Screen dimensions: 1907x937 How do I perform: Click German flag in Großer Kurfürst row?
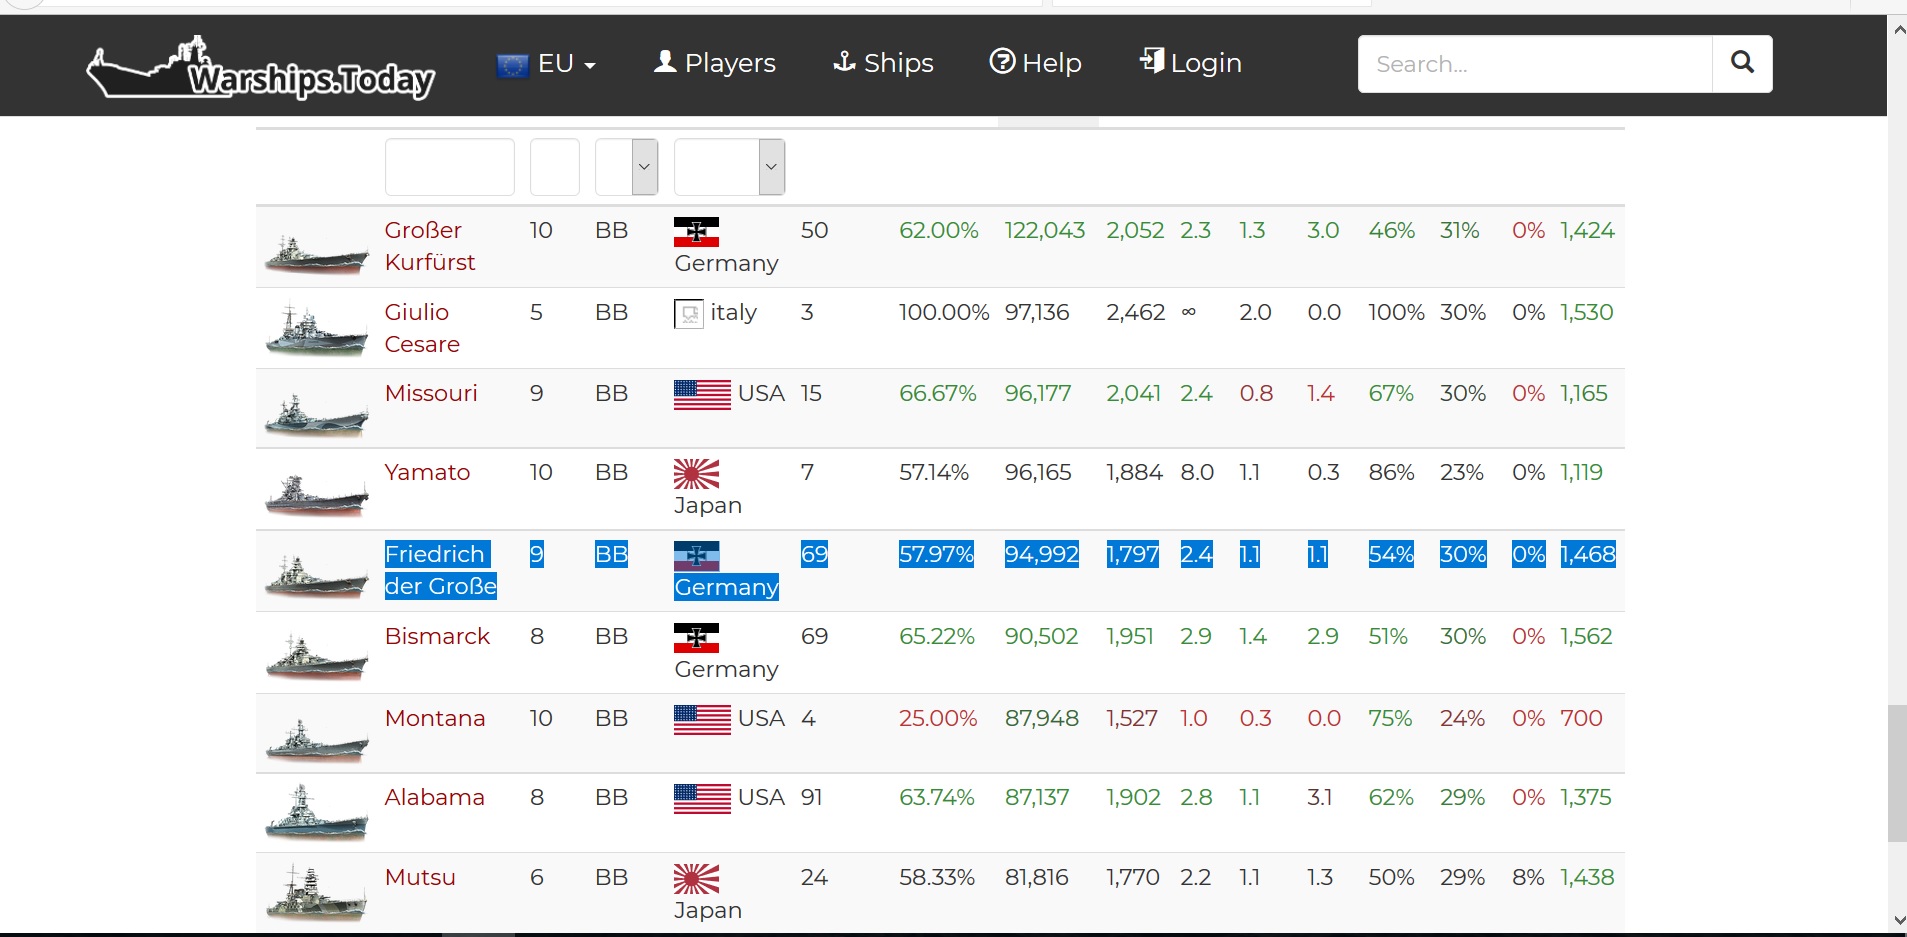point(697,232)
